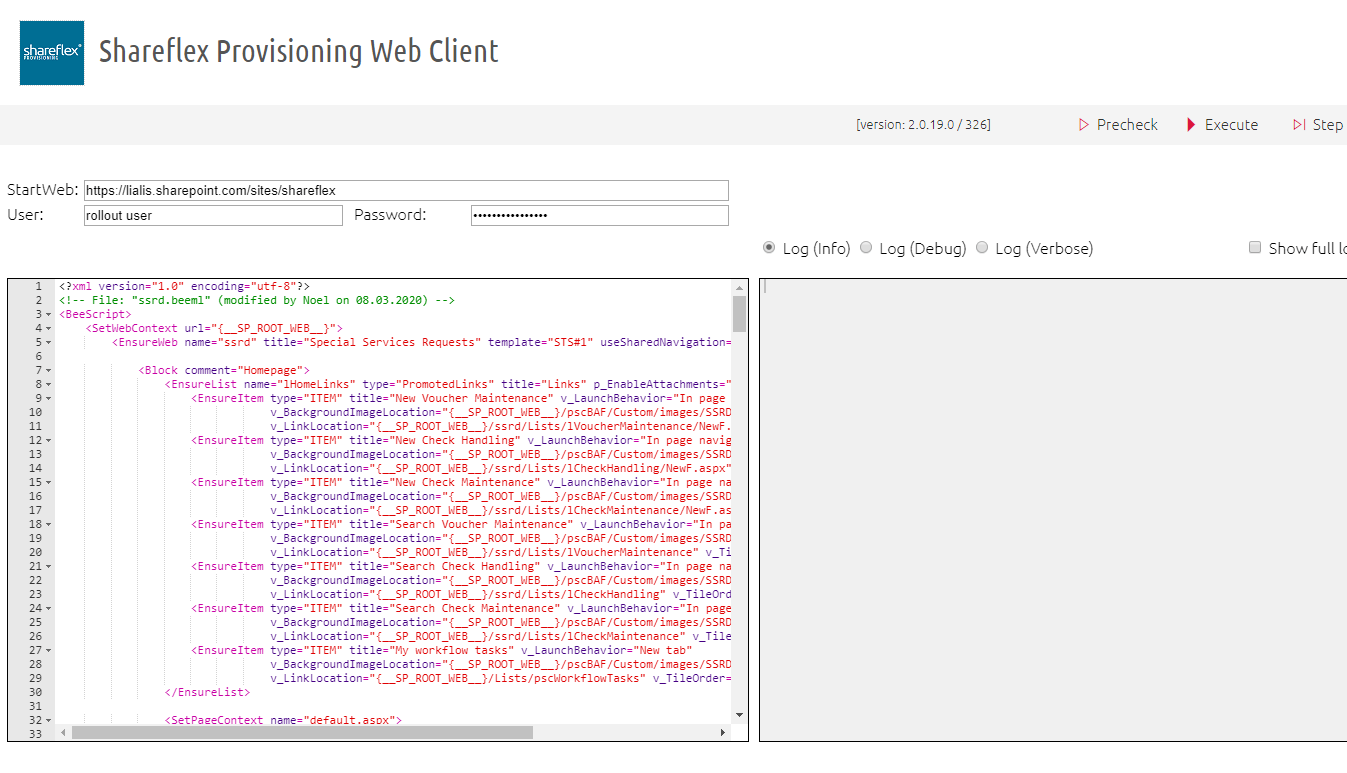The image size is (1347, 773).
Task: Collapse the fold on line 18
Action: pos(49,524)
